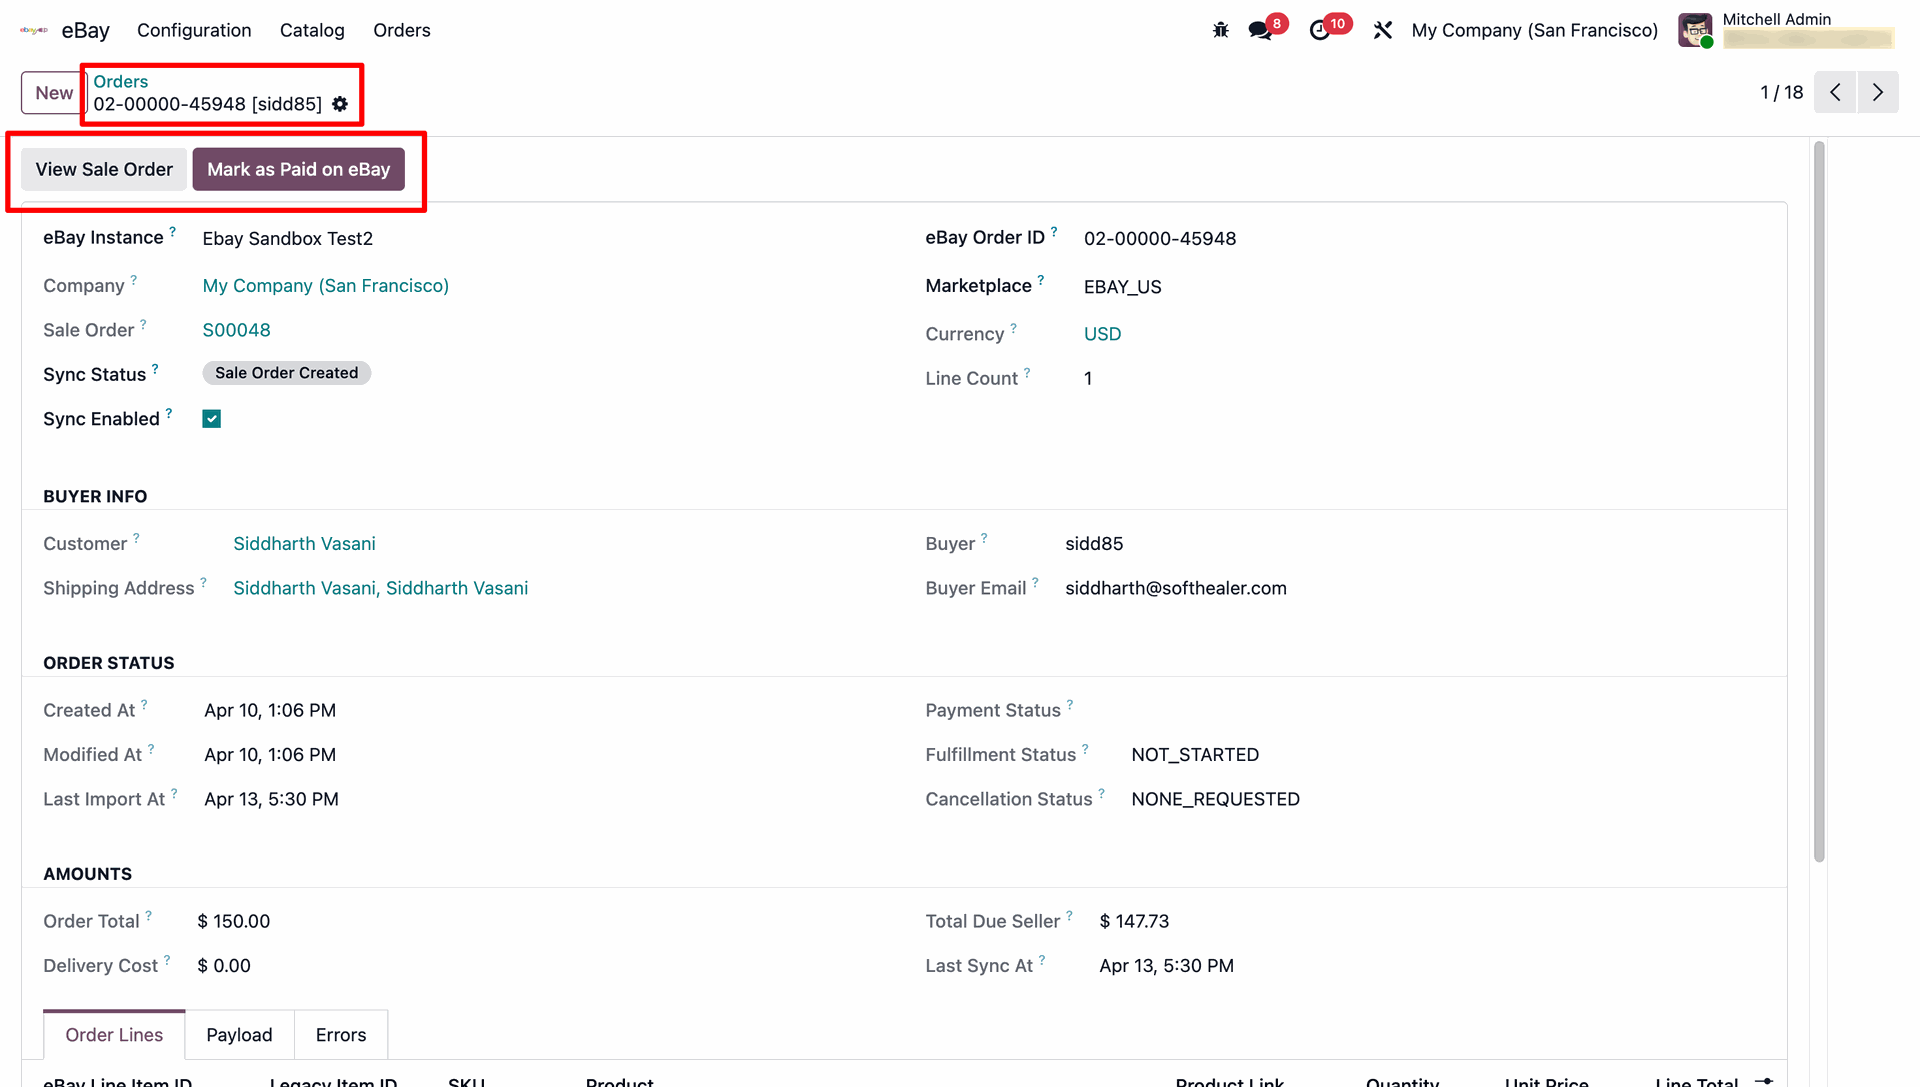This screenshot has height=1087, width=1920.
Task: Open the Orders menu
Action: point(402,30)
